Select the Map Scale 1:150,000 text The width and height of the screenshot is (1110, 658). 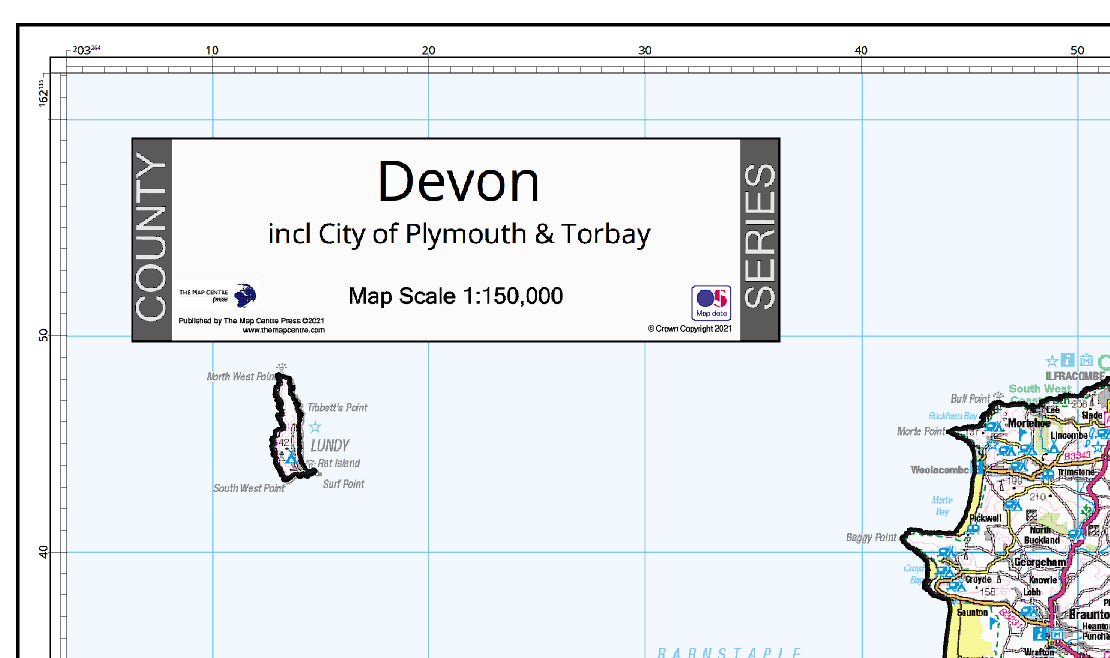[456, 296]
